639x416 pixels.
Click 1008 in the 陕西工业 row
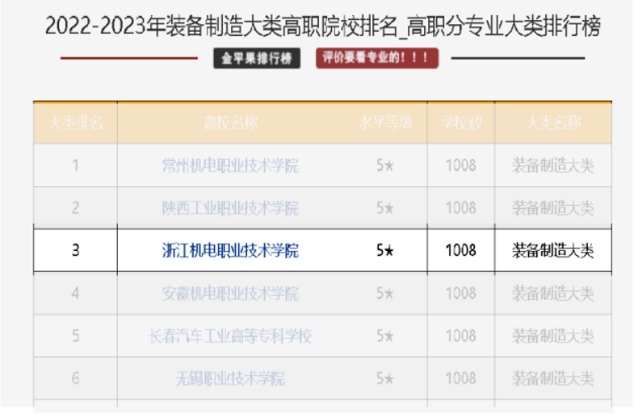(x=461, y=208)
